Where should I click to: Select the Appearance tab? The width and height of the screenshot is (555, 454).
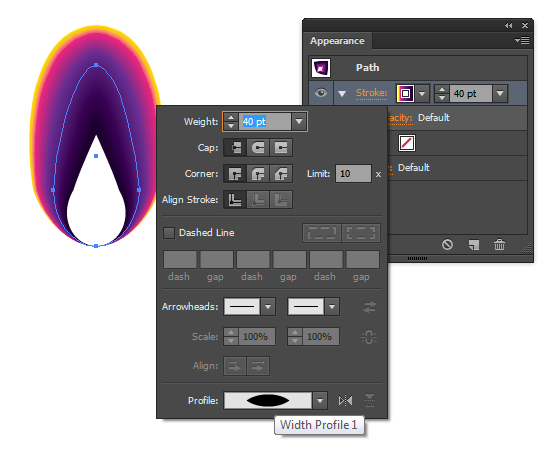click(337, 41)
